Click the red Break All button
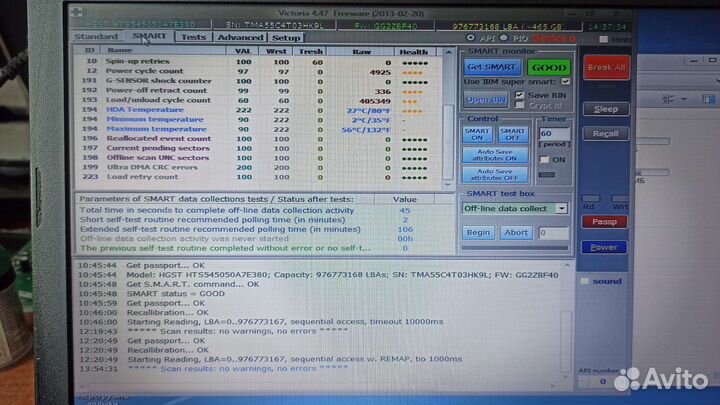 606,68
